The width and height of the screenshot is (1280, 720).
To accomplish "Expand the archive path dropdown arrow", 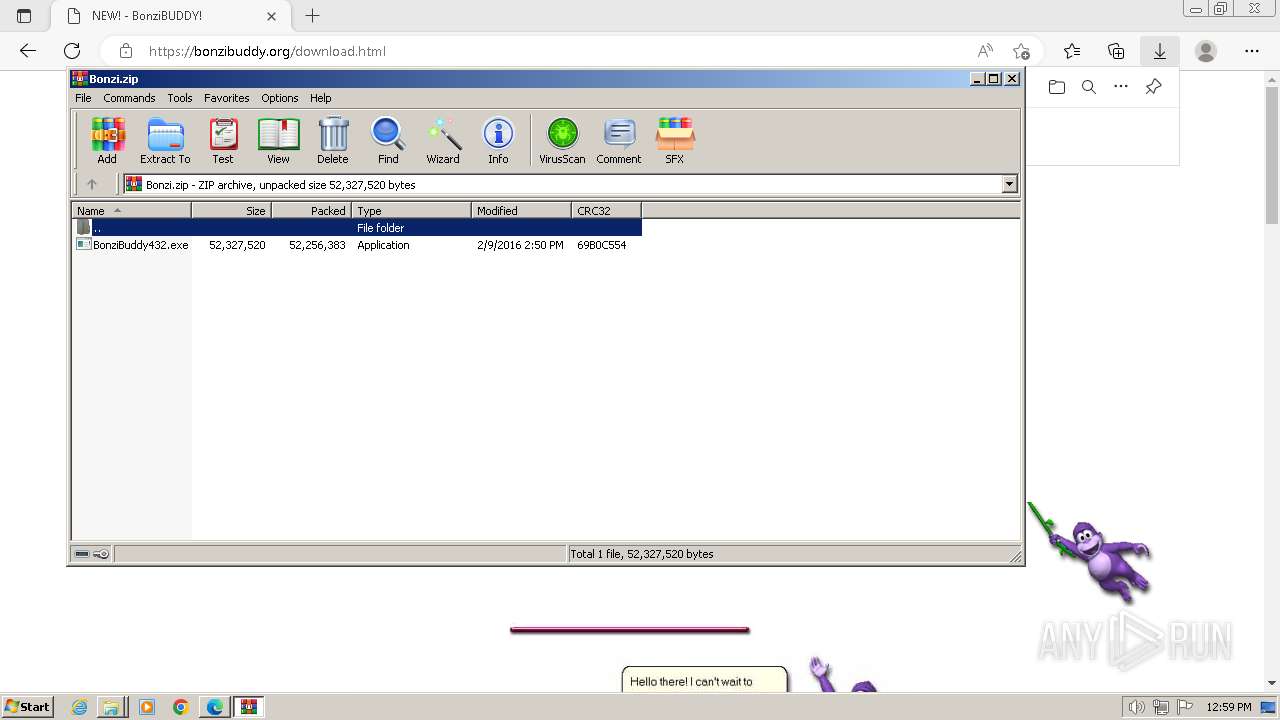I will tap(1009, 184).
